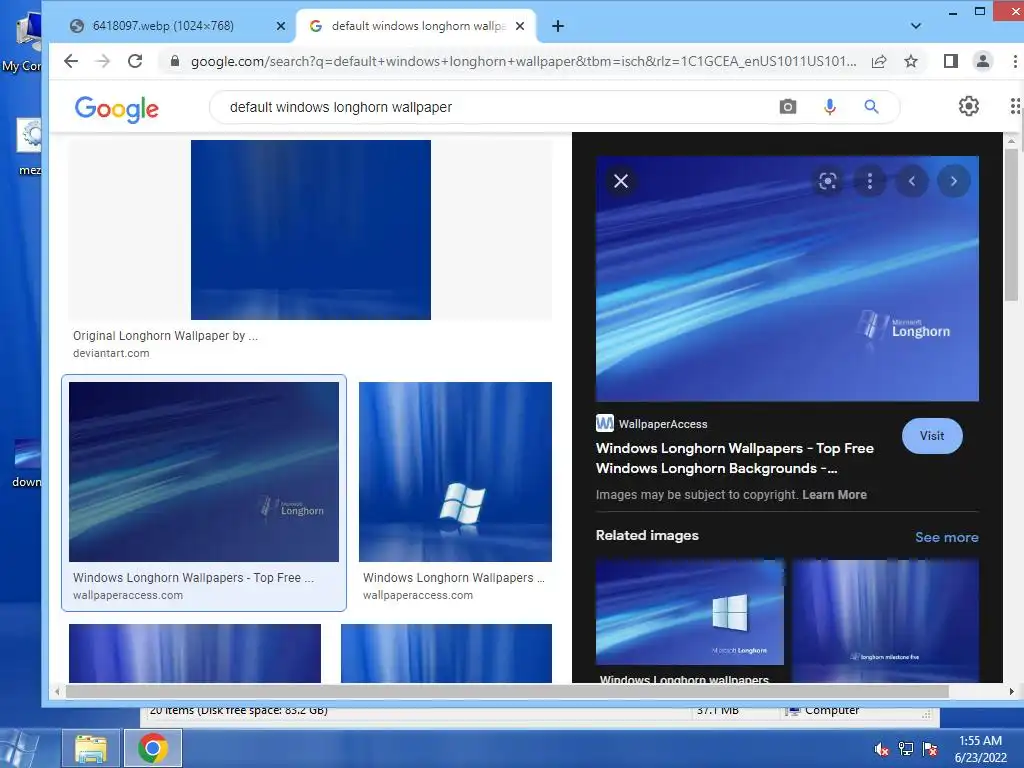Bookmark this page with the star
The height and width of the screenshot is (768, 1024).
coord(911,61)
